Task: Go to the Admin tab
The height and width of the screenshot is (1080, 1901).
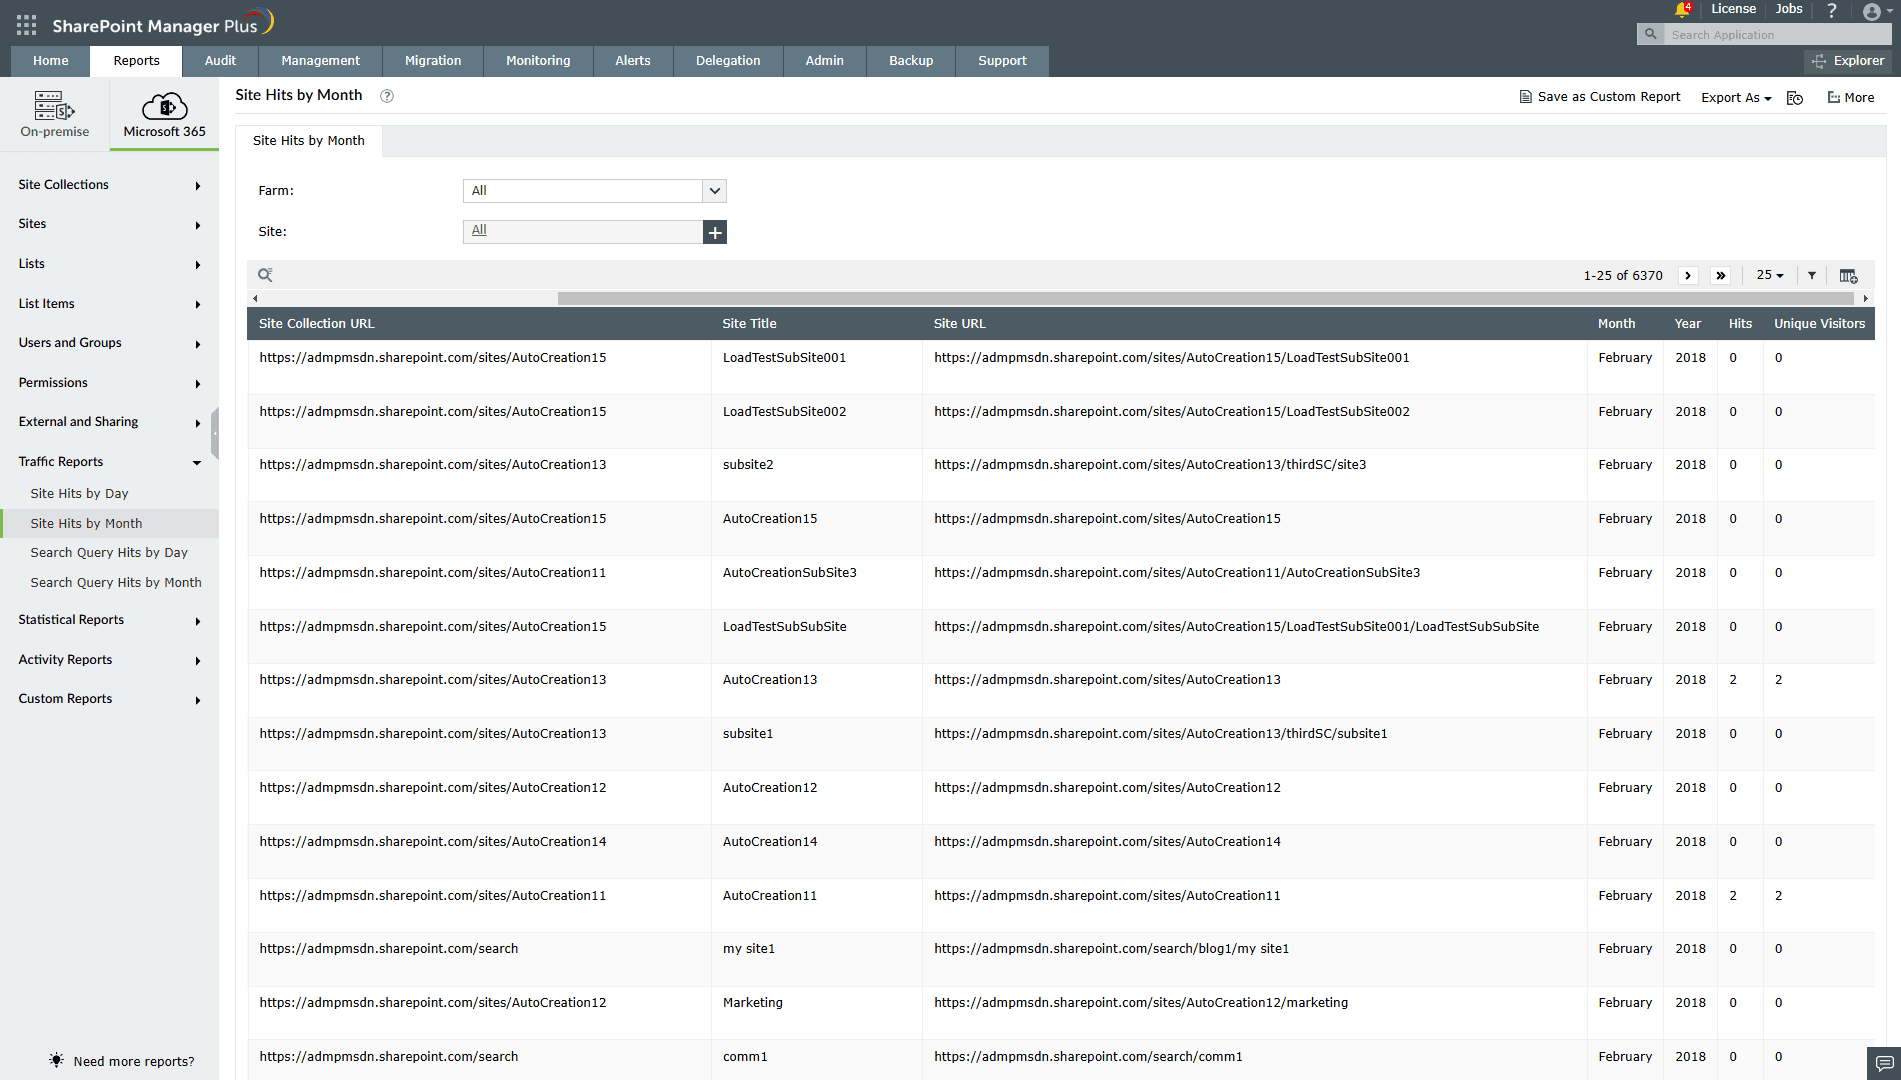Action: (x=825, y=61)
